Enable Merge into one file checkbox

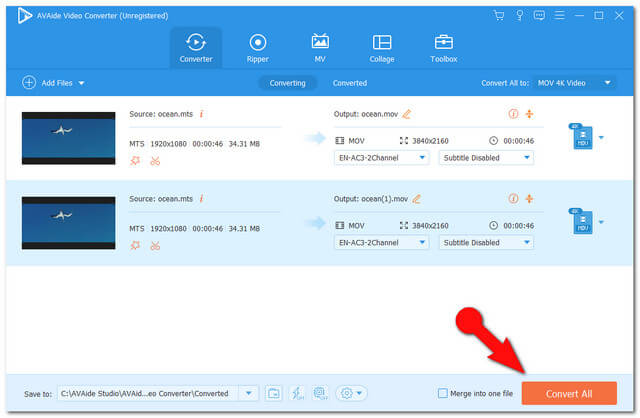442,394
